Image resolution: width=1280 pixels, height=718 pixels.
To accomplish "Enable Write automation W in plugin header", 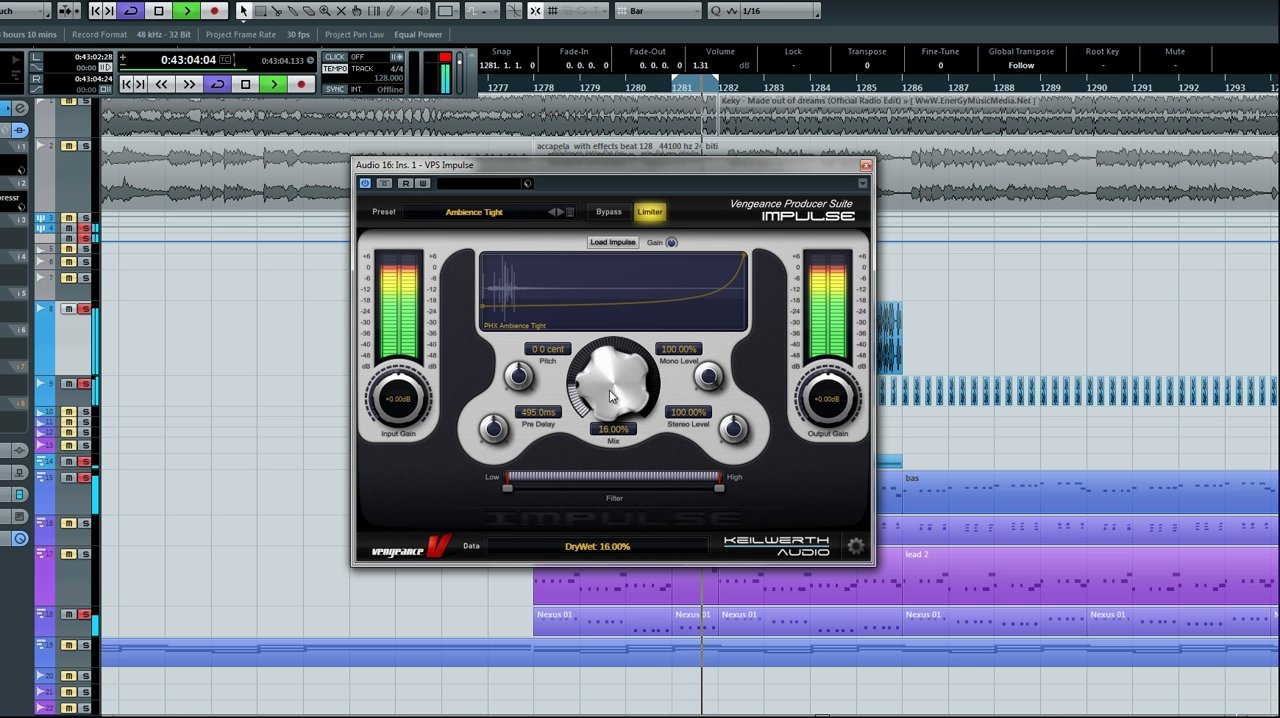I will (x=422, y=183).
